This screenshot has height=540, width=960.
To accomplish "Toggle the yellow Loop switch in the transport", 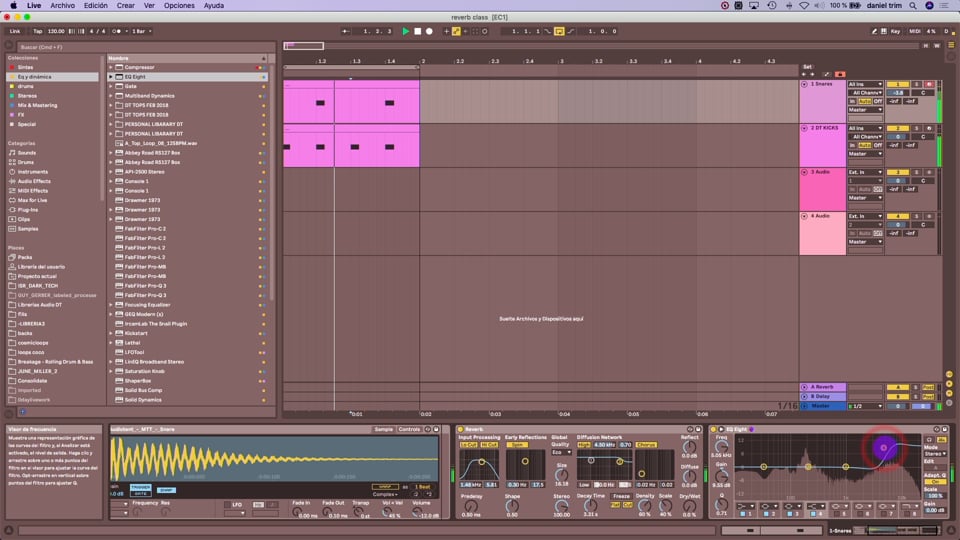I will pyautogui.click(x=559, y=31).
